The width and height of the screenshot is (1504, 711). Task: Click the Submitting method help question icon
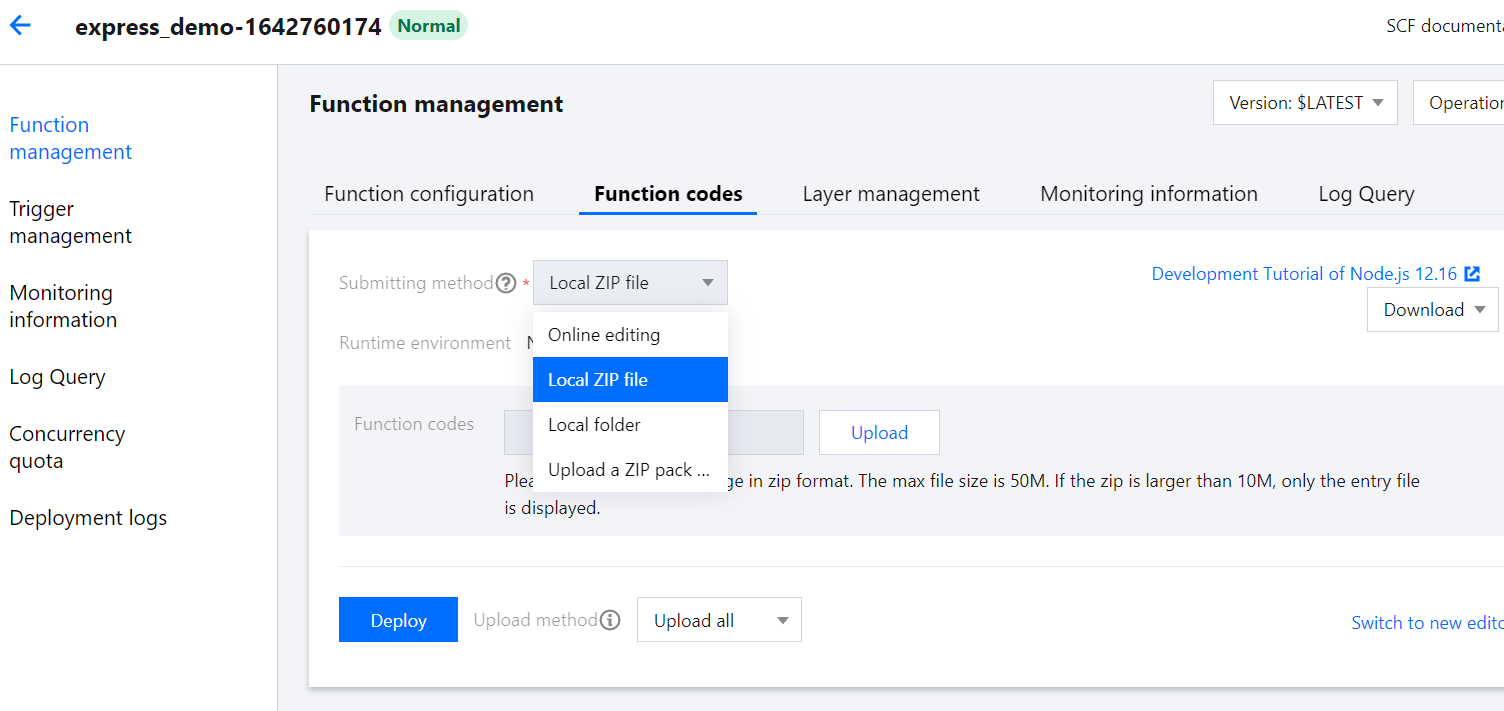(x=506, y=283)
